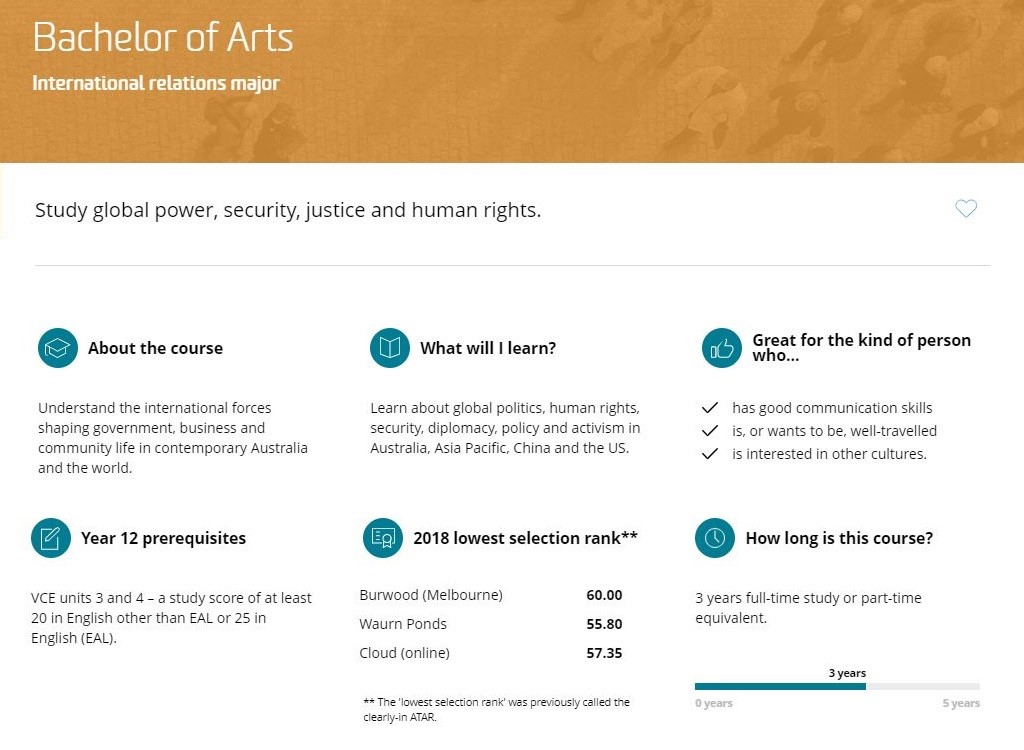Image resolution: width=1024 pixels, height=750 pixels.
Task: Click the Waurn Ponds campus row
Action: click(491, 624)
